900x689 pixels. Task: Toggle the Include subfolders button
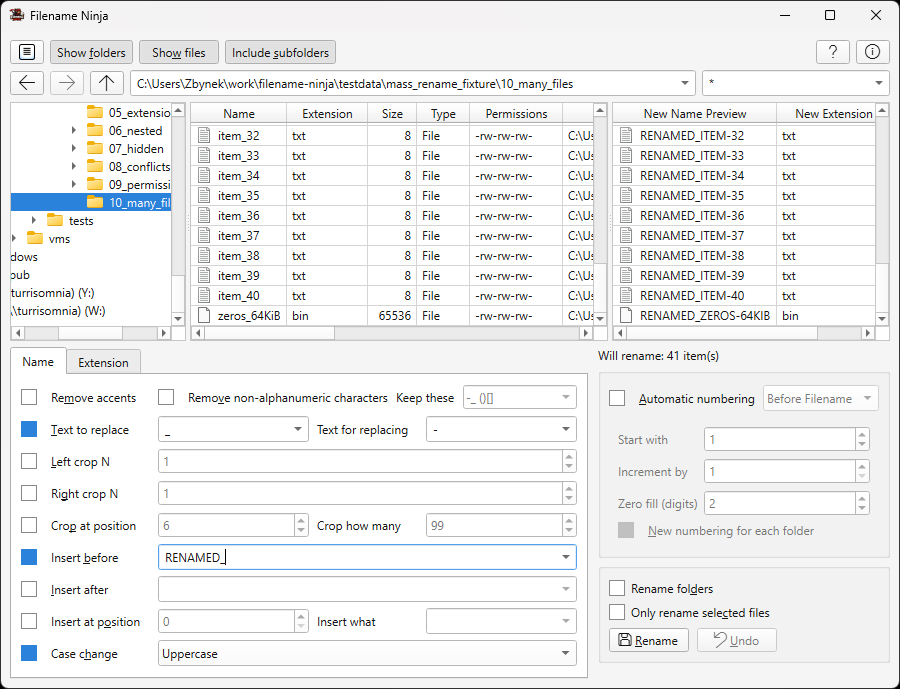280,52
